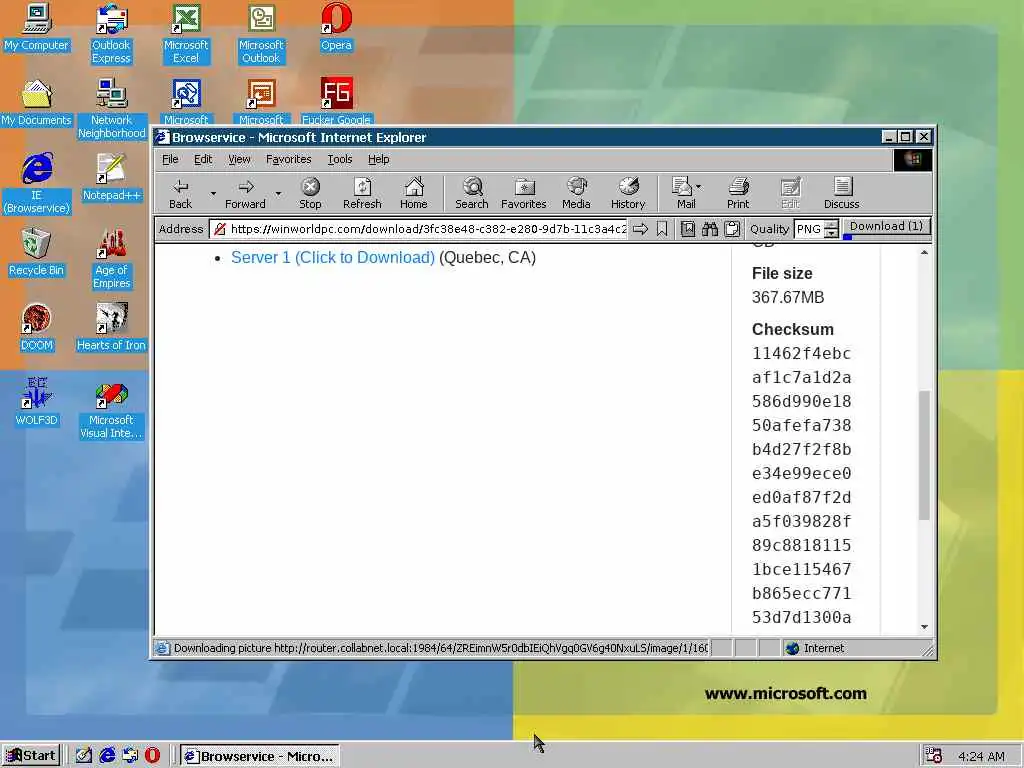Click the address bar URL field
Viewport: 1024px width, 768px height.
(419, 229)
